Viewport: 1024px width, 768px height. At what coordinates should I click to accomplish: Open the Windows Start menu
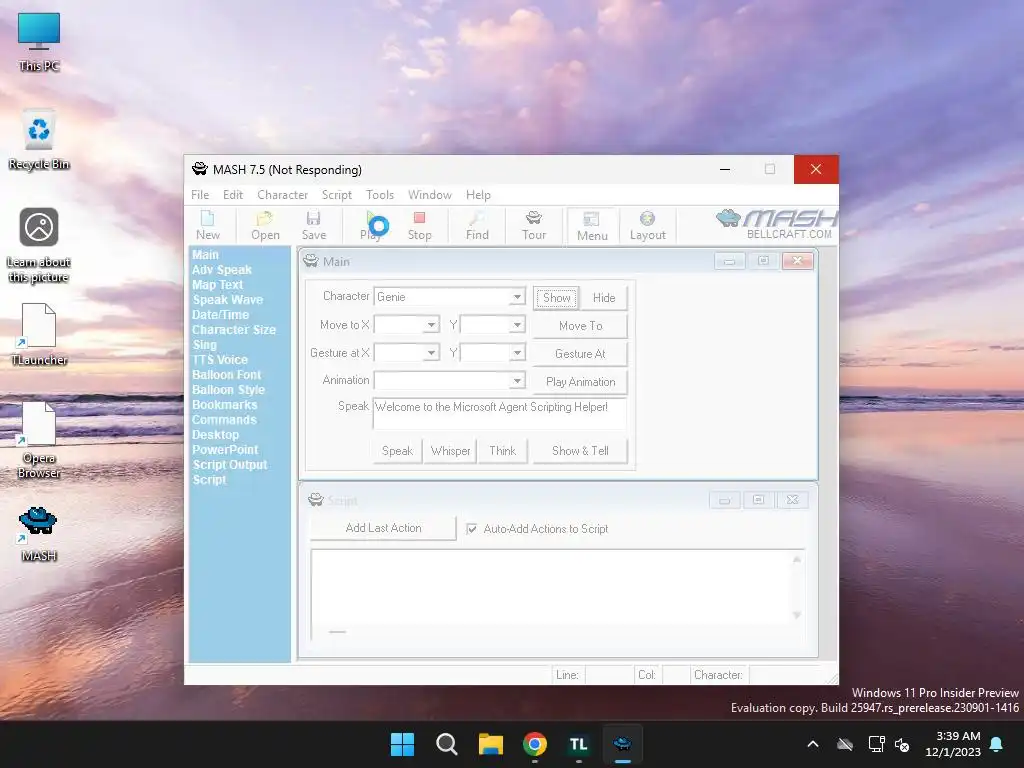pyautogui.click(x=402, y=744)
